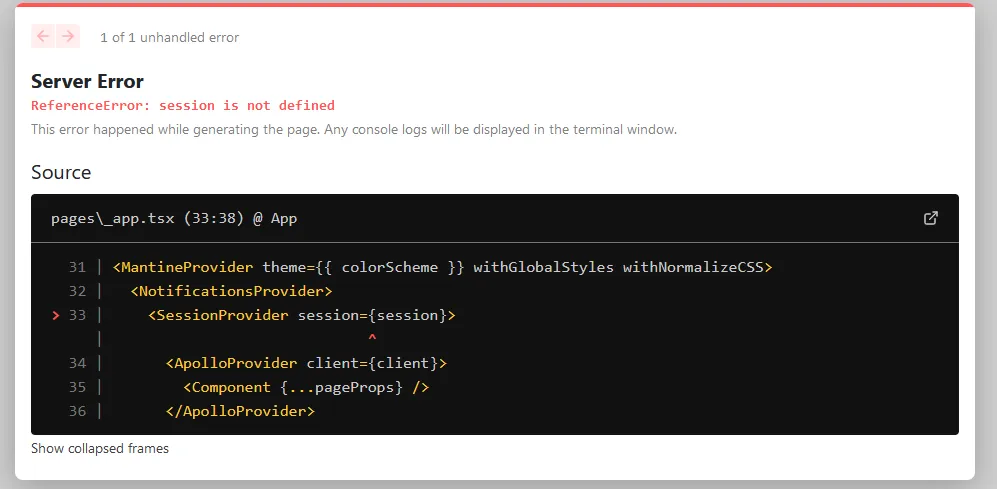This screenshot has height=489, width=997.
Task: Select the Server Error heading
Action: 87,81
